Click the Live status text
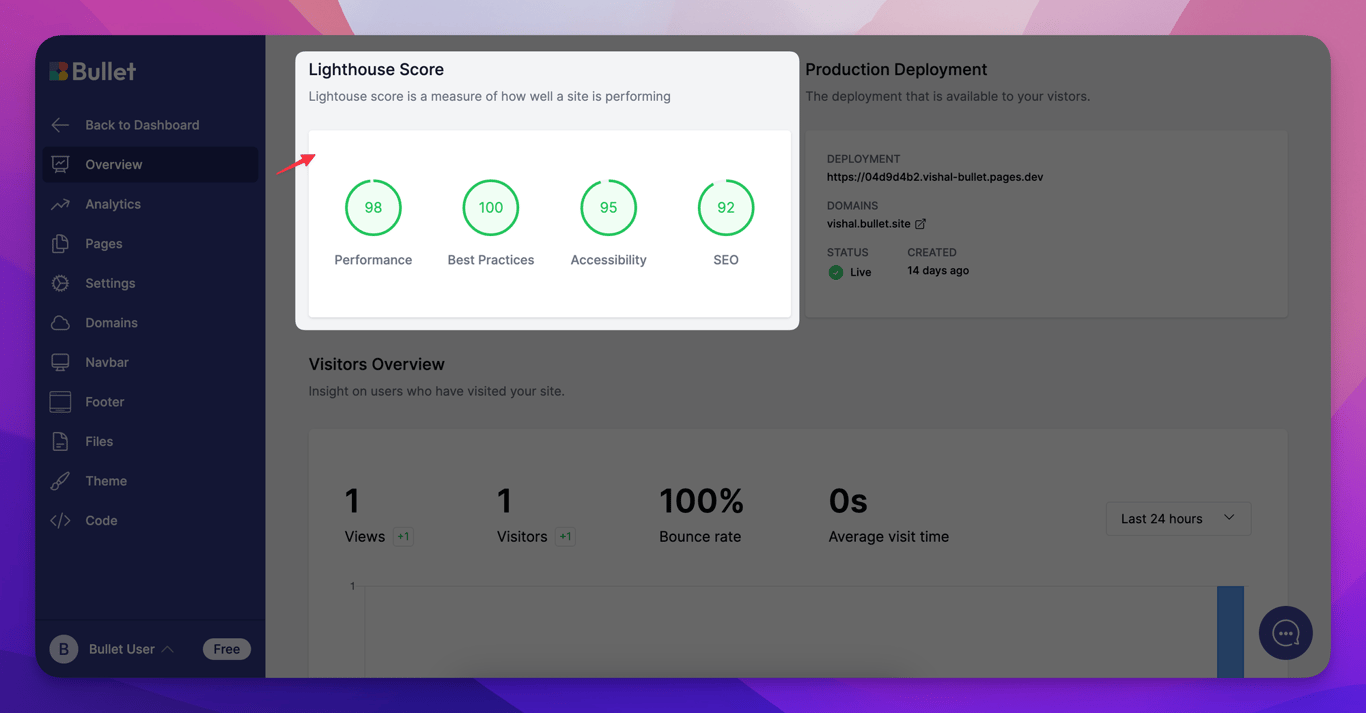Viewport: 1366px width, 713px height. 860,272
